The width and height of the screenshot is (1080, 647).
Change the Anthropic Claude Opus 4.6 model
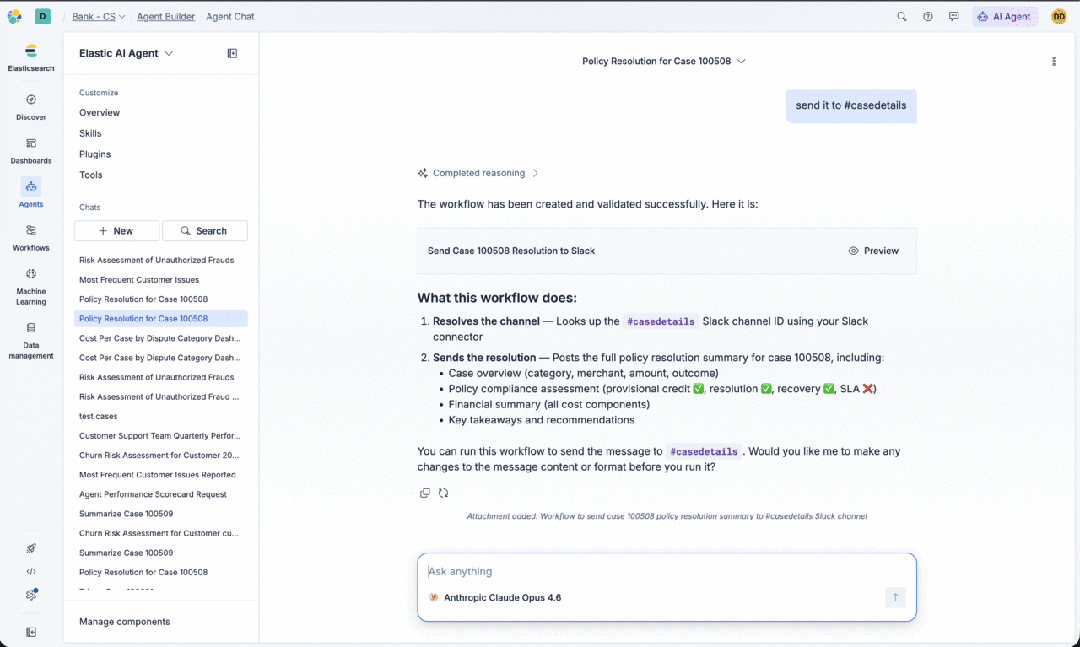pyautogui.click(x=495, y=597)
